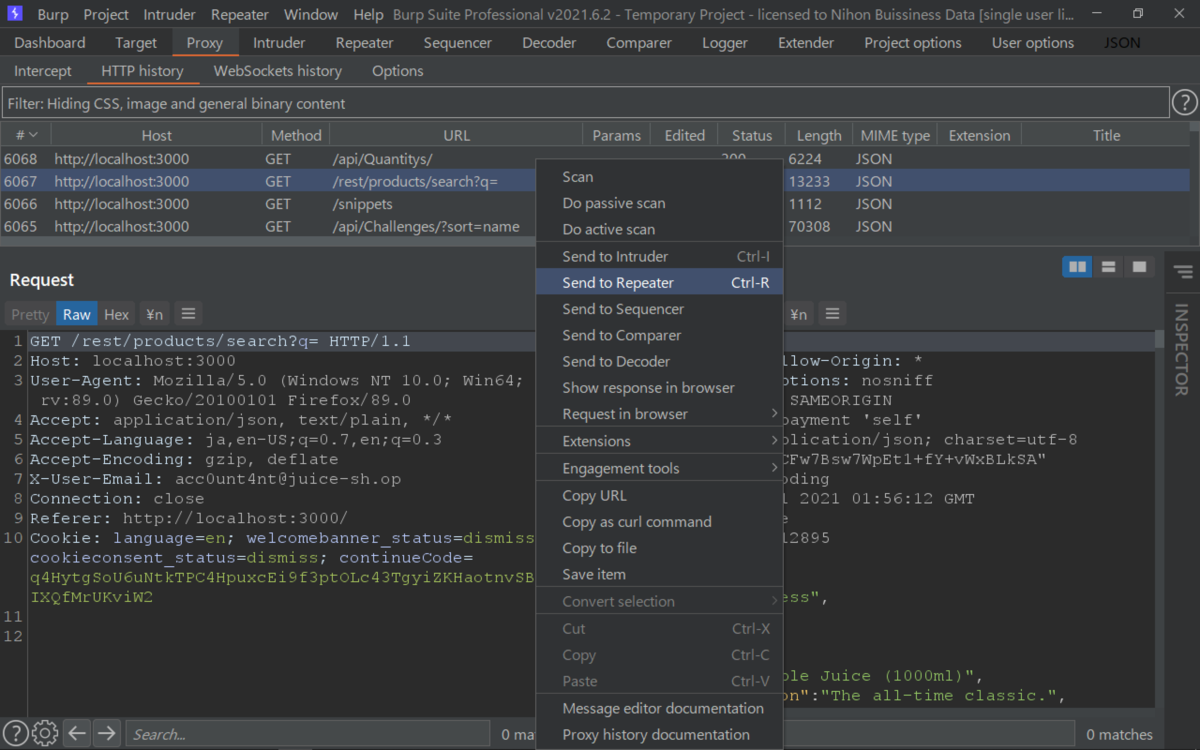Choose Send to Sequencer
This screenshot has width=1200, height=750.
coord(659,309)
